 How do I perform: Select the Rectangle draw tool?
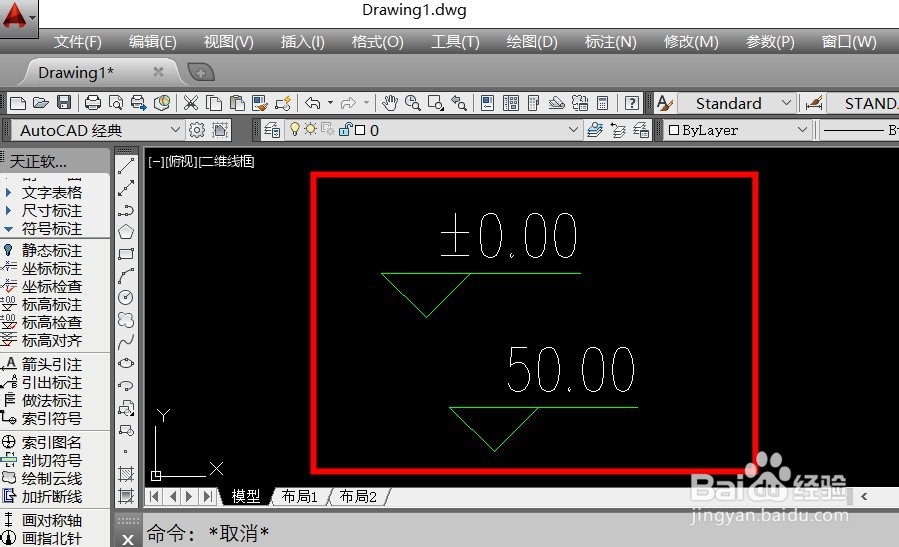[x=126, y=253]
